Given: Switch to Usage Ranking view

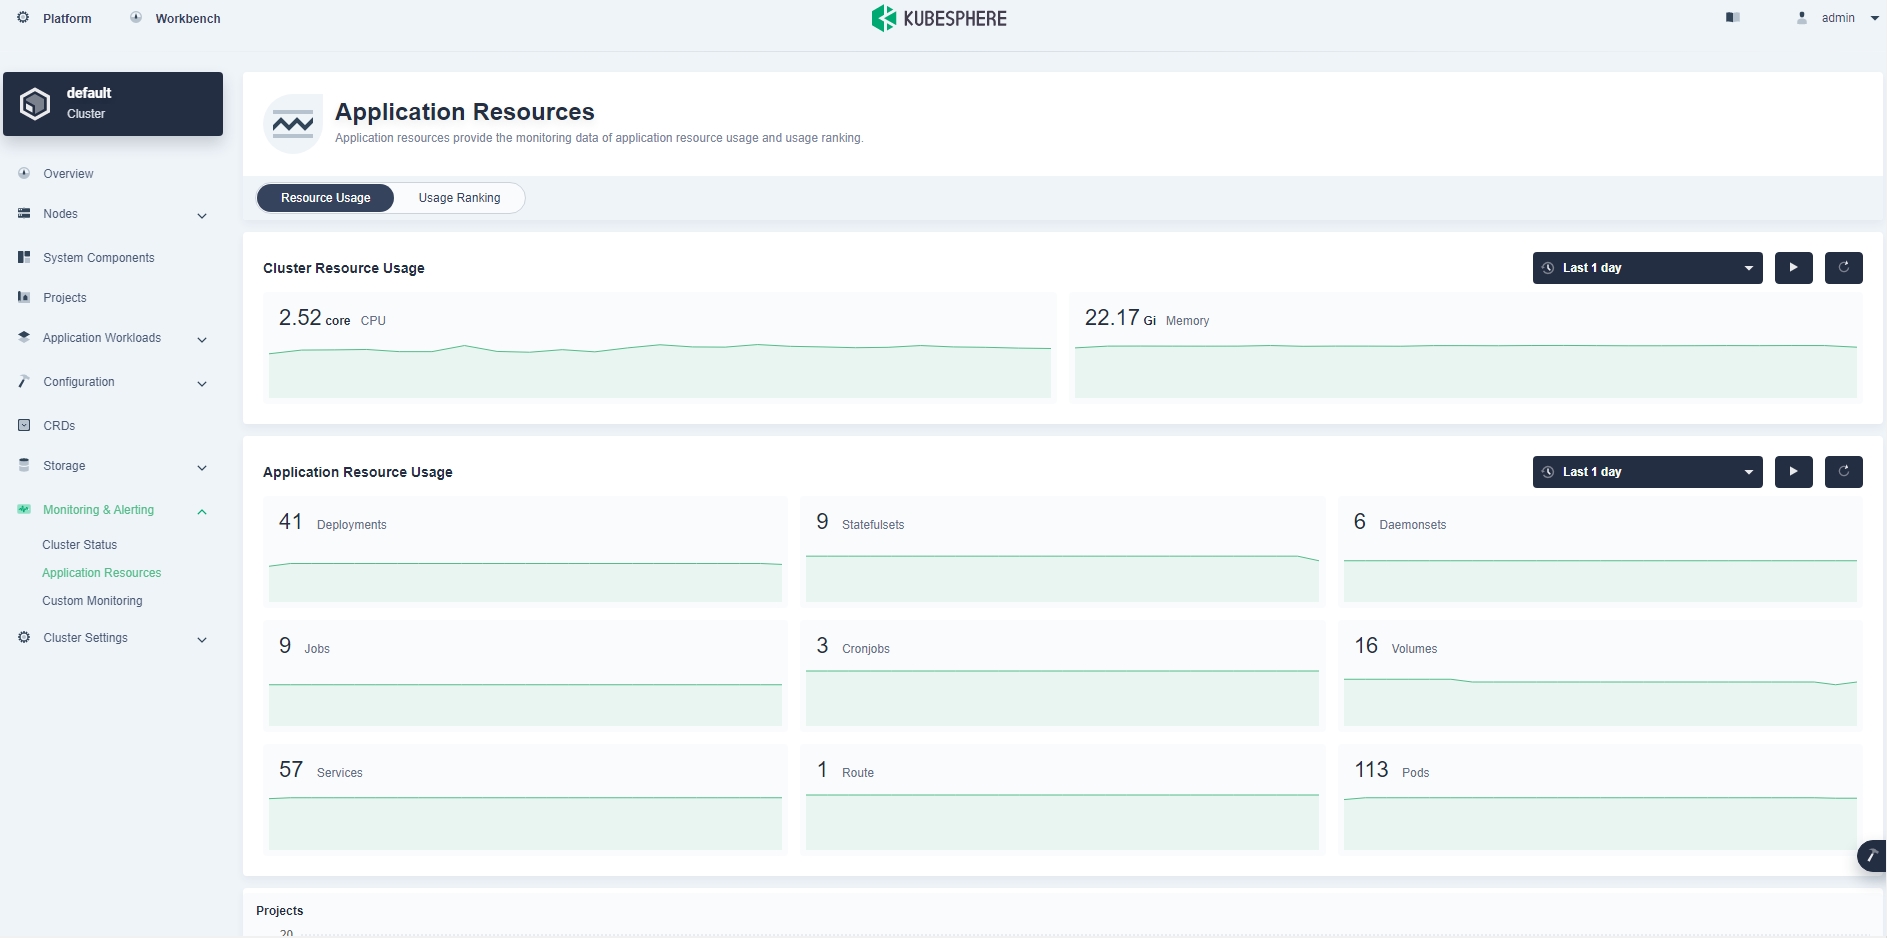Looking at the screenshot, I should (459, 198).
